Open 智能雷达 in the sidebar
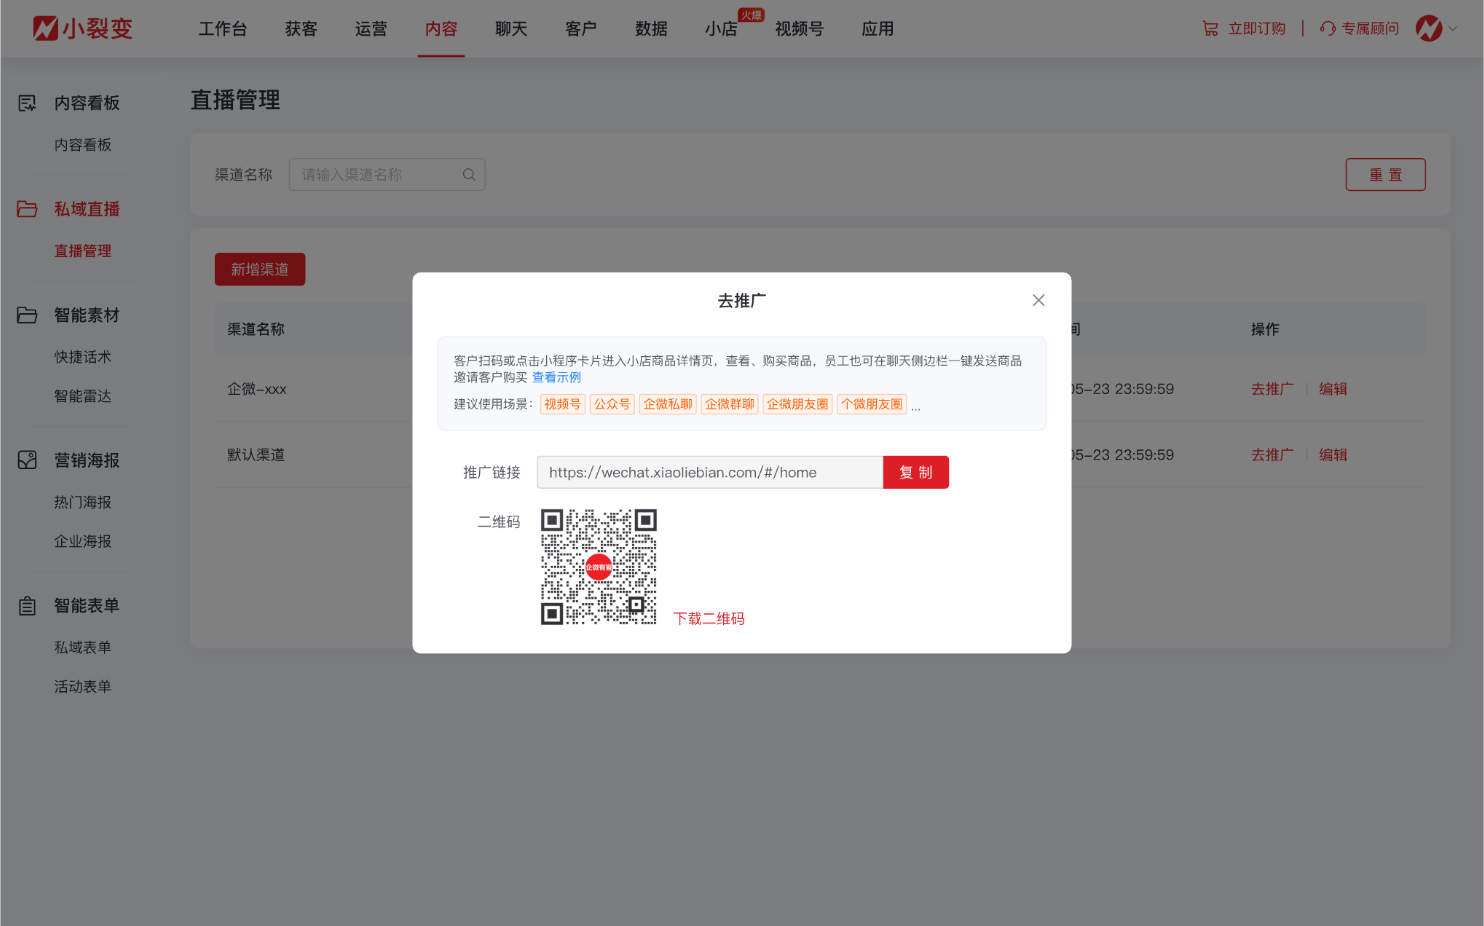This screenshot has width=1484, height=926. point(83,396)
